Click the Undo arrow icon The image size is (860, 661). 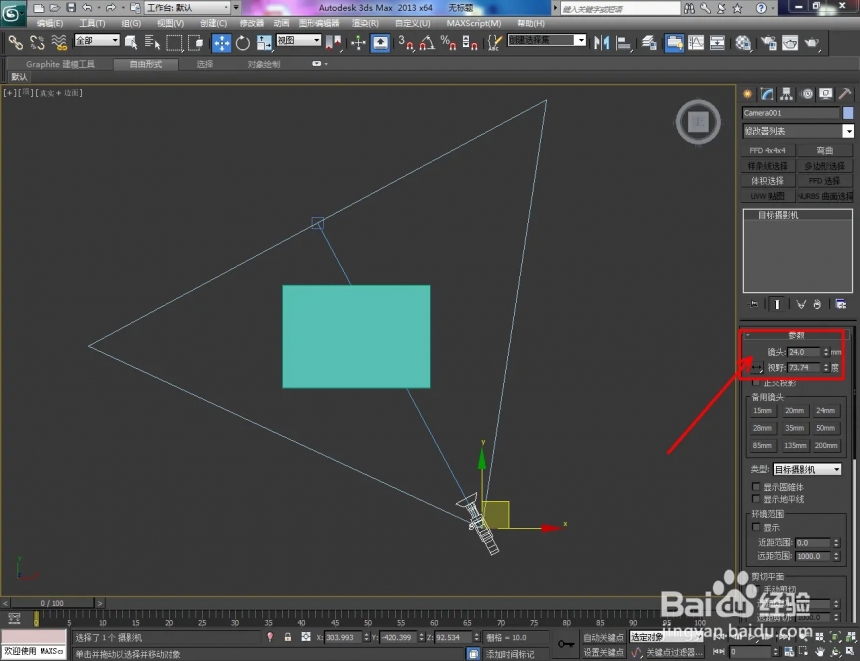tap(87, 8)
